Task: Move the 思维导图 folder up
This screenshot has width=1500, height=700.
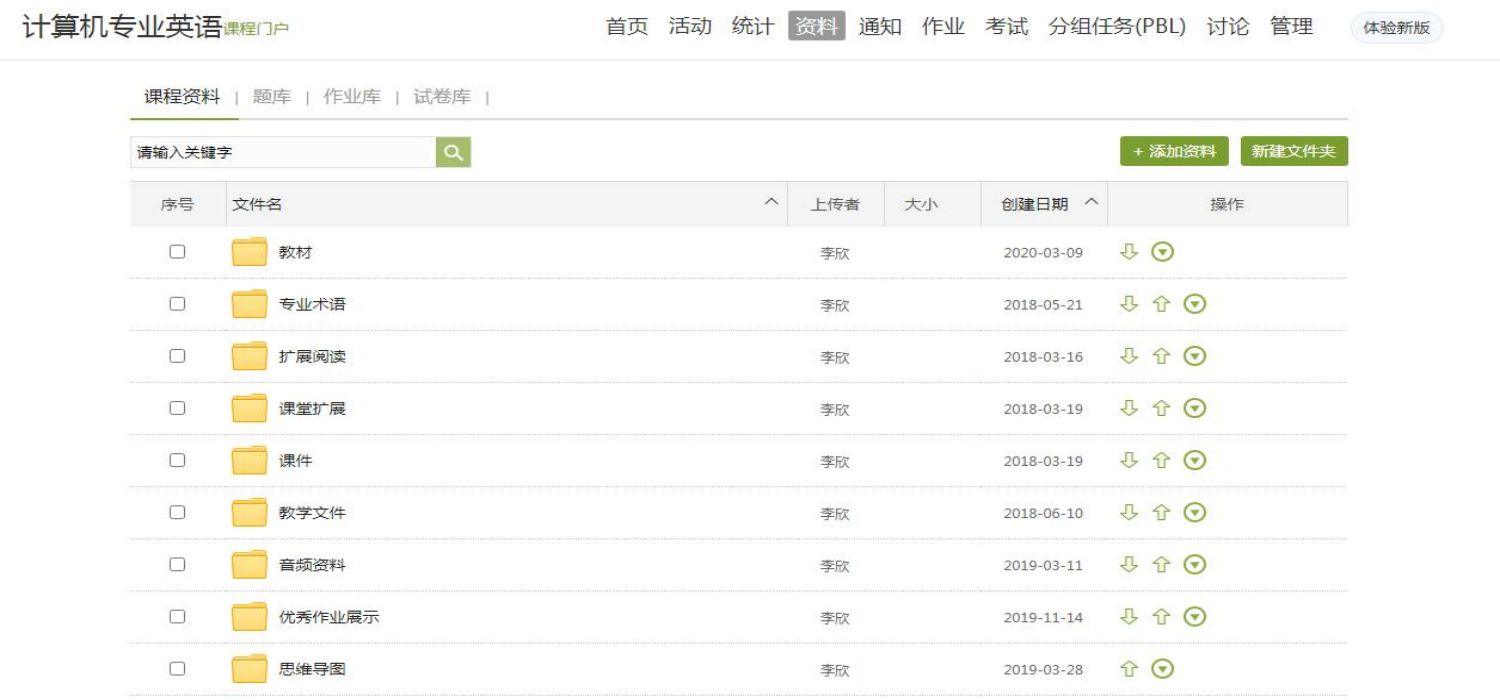Action: coord(1129,669)
